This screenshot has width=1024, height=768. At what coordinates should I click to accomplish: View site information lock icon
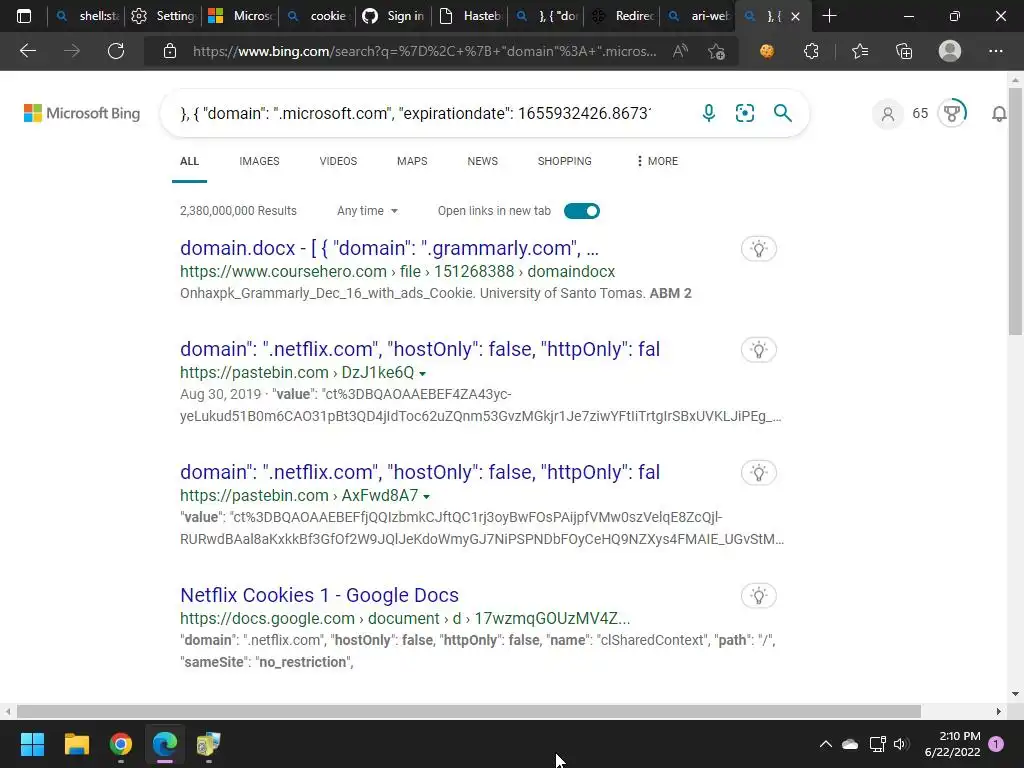[170, 51]
